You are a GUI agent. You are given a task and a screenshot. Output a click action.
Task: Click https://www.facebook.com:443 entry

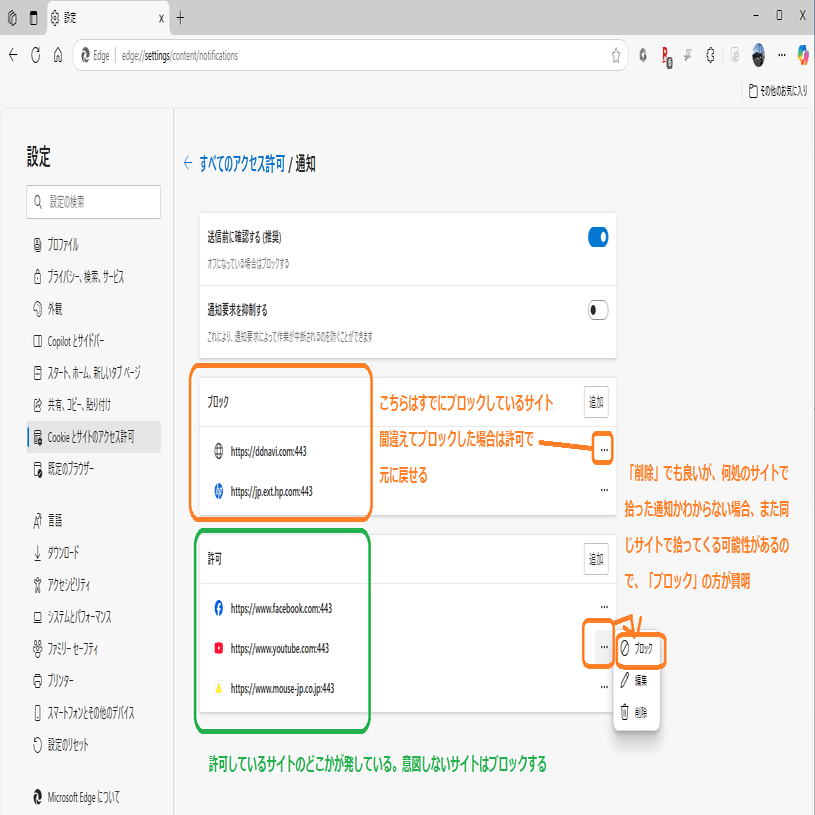point(281,608)
